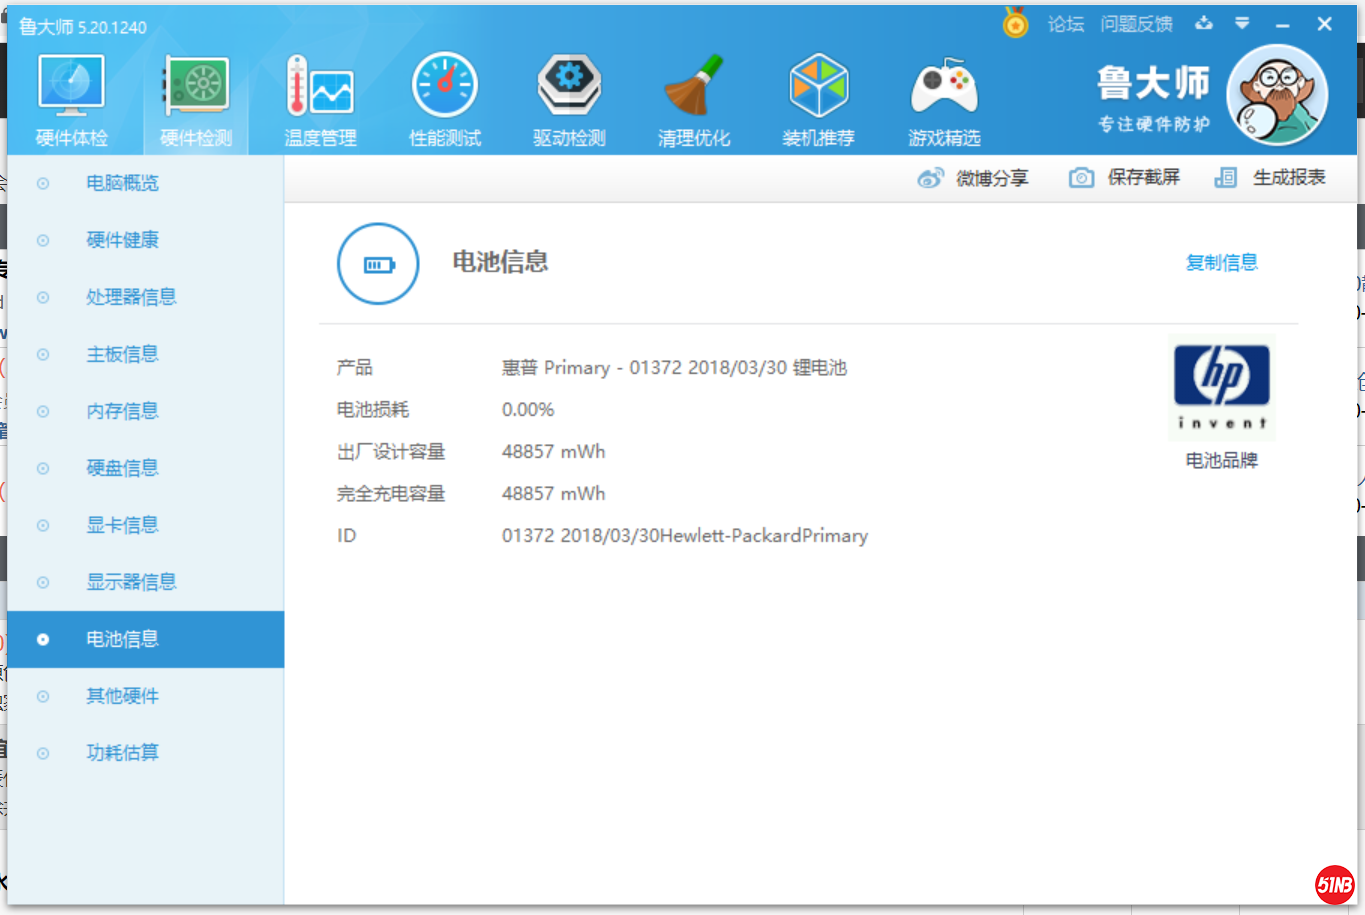Click the HP battery brand logo

[x=1221, y=388]
